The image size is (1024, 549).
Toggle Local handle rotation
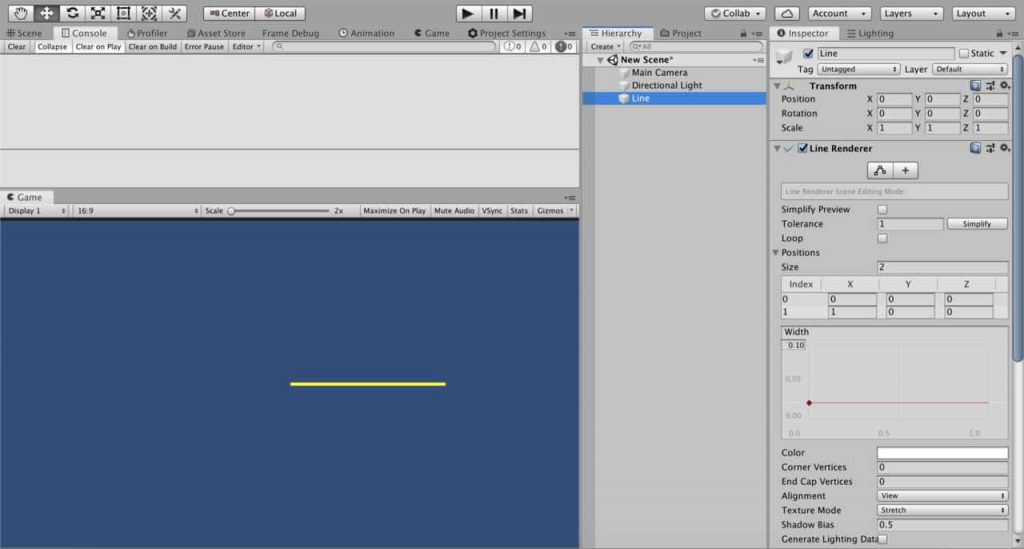coord(280,13)
